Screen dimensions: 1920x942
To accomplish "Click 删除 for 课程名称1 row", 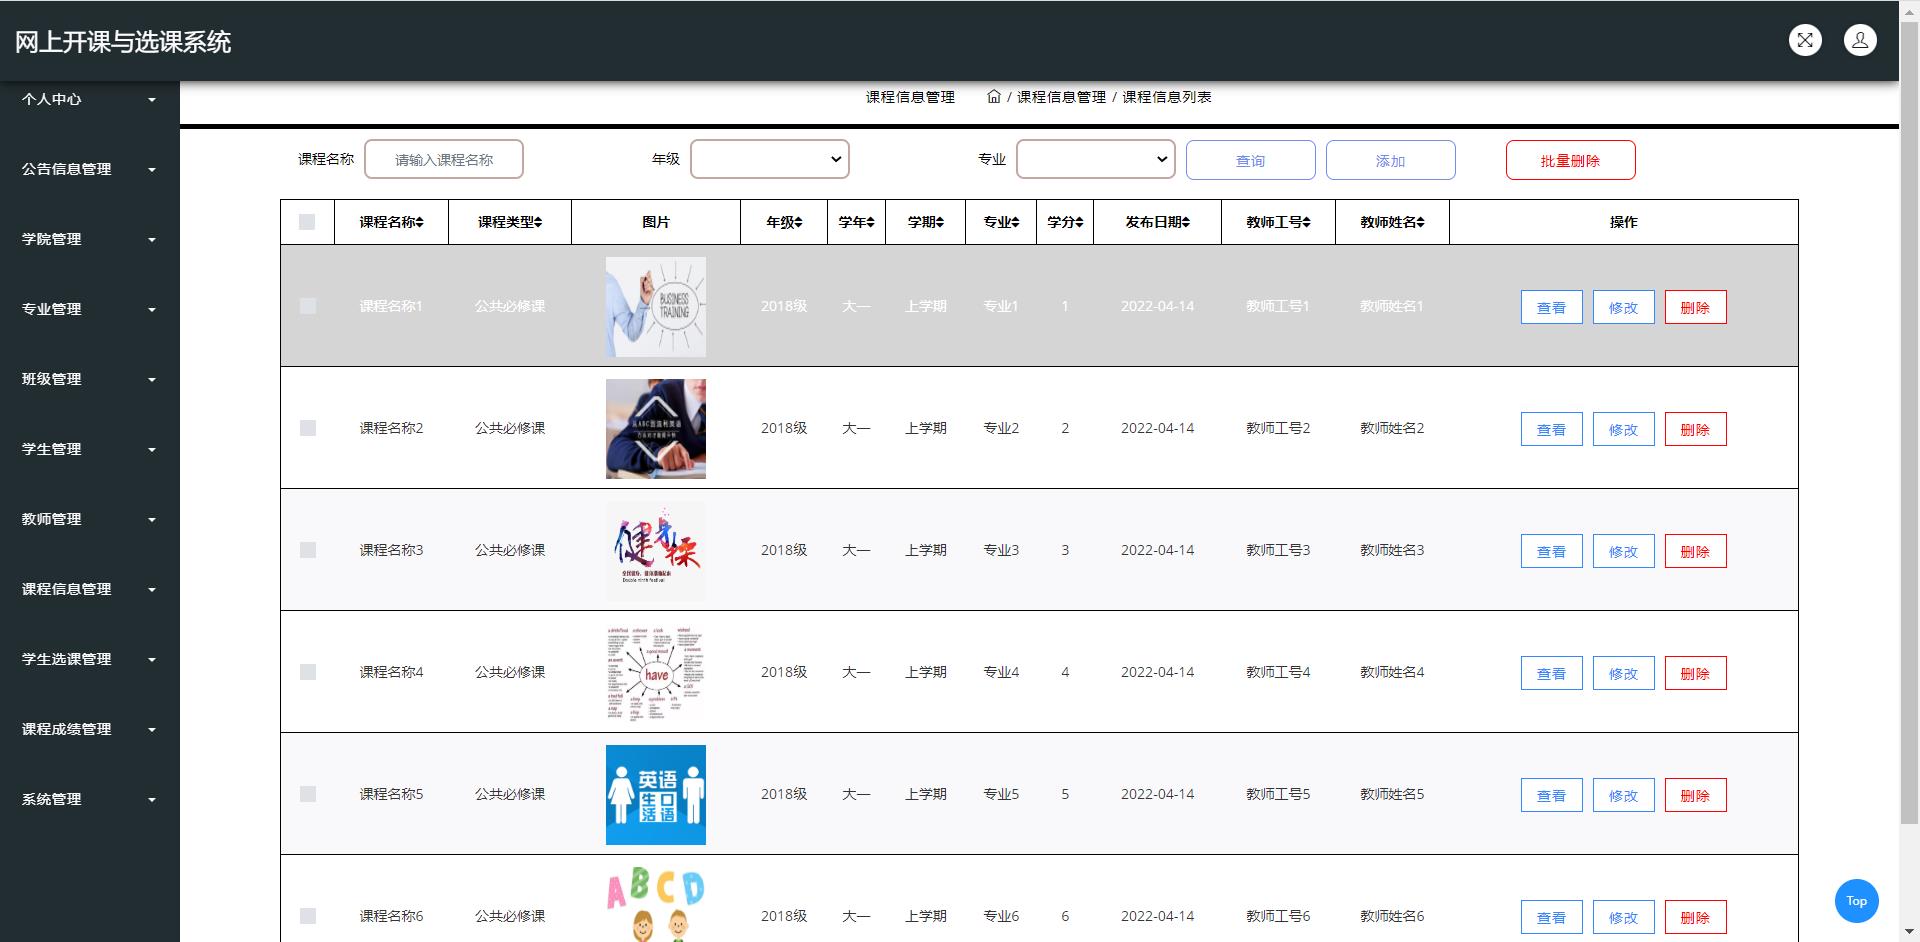I will [x=1695, y=307].
